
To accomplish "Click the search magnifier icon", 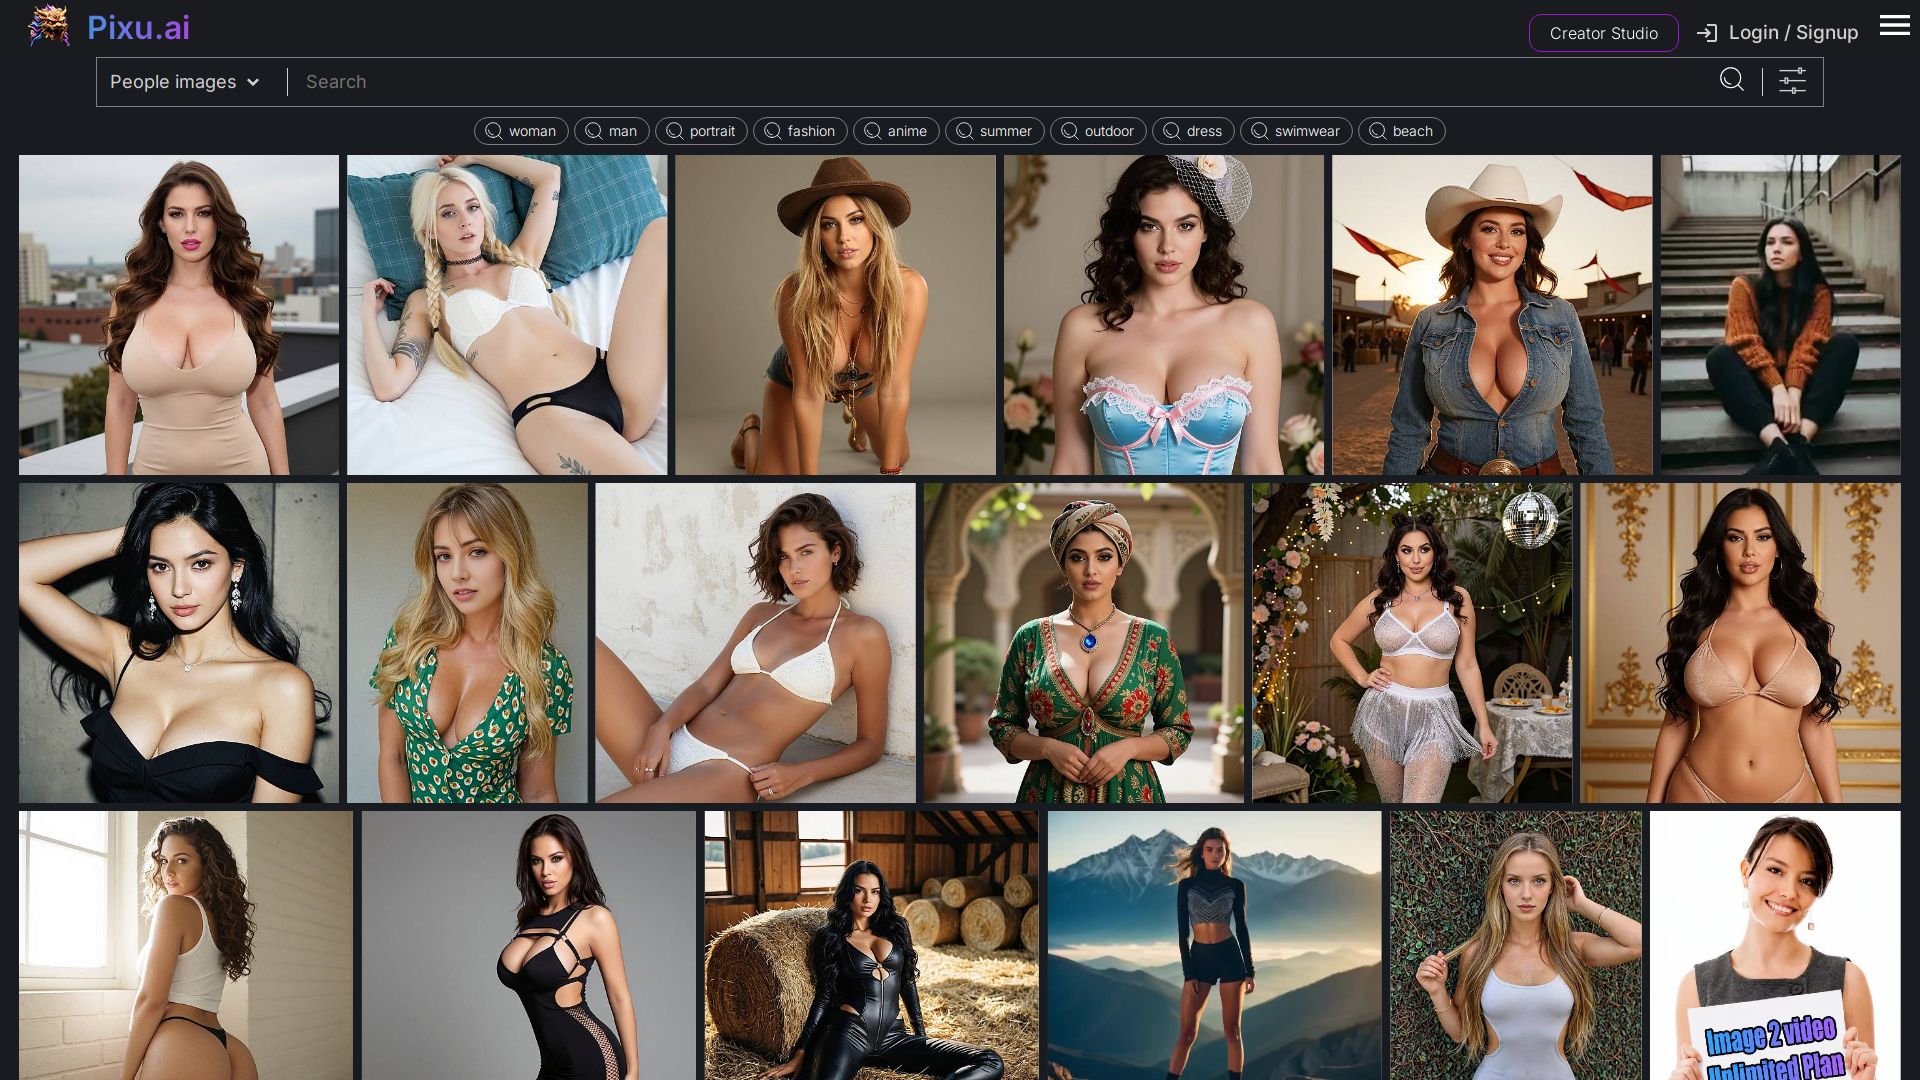I will coord(1731,80).
